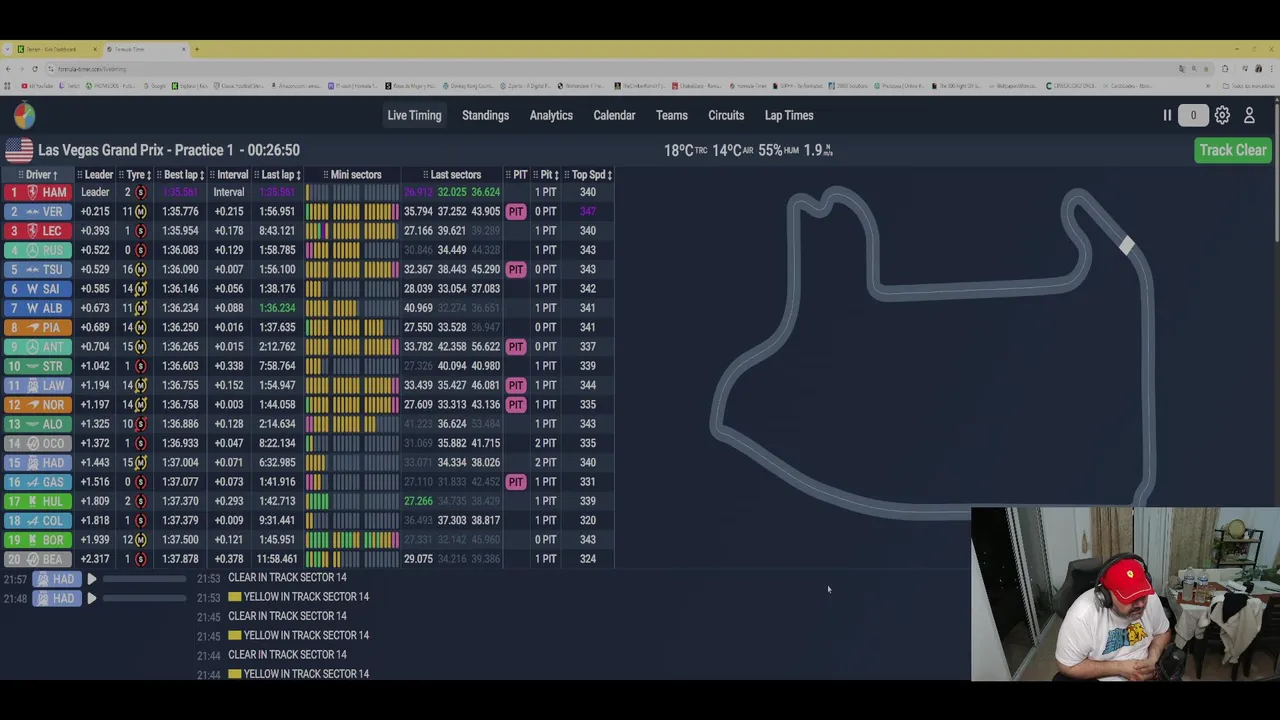
Task: Open the user account icon
Action: click(1249, 115)
